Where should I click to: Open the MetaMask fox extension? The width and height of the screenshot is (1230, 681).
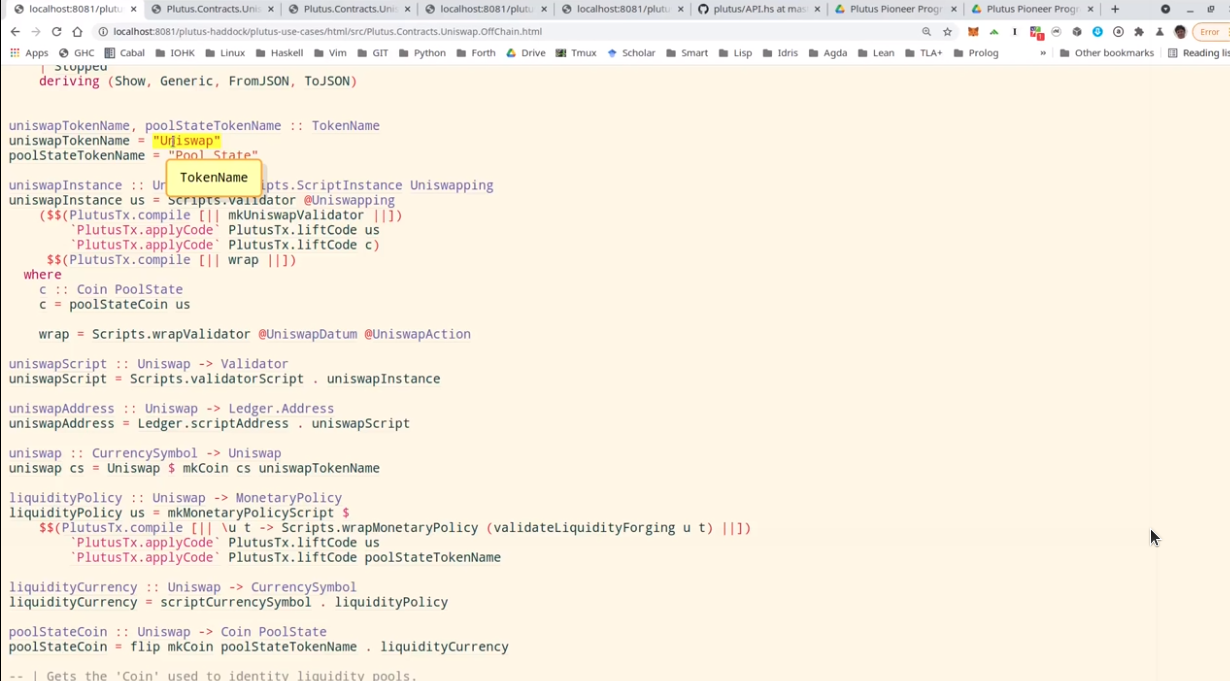[973, 32]
